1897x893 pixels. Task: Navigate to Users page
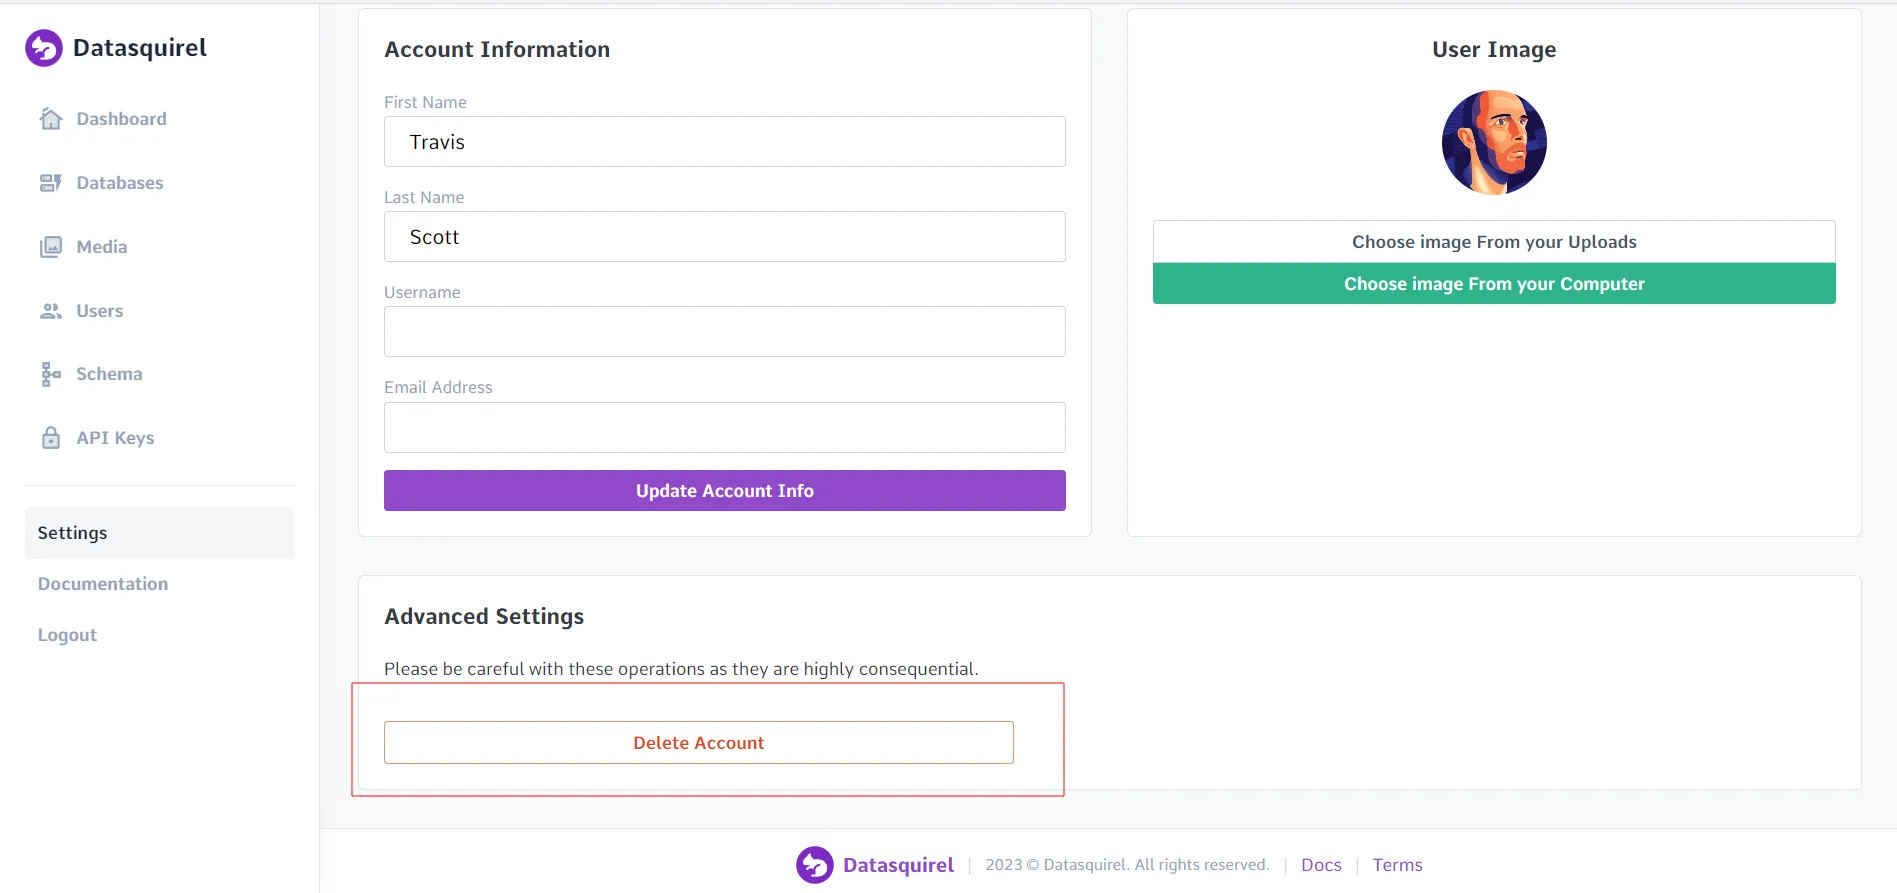tap(100, 311)
